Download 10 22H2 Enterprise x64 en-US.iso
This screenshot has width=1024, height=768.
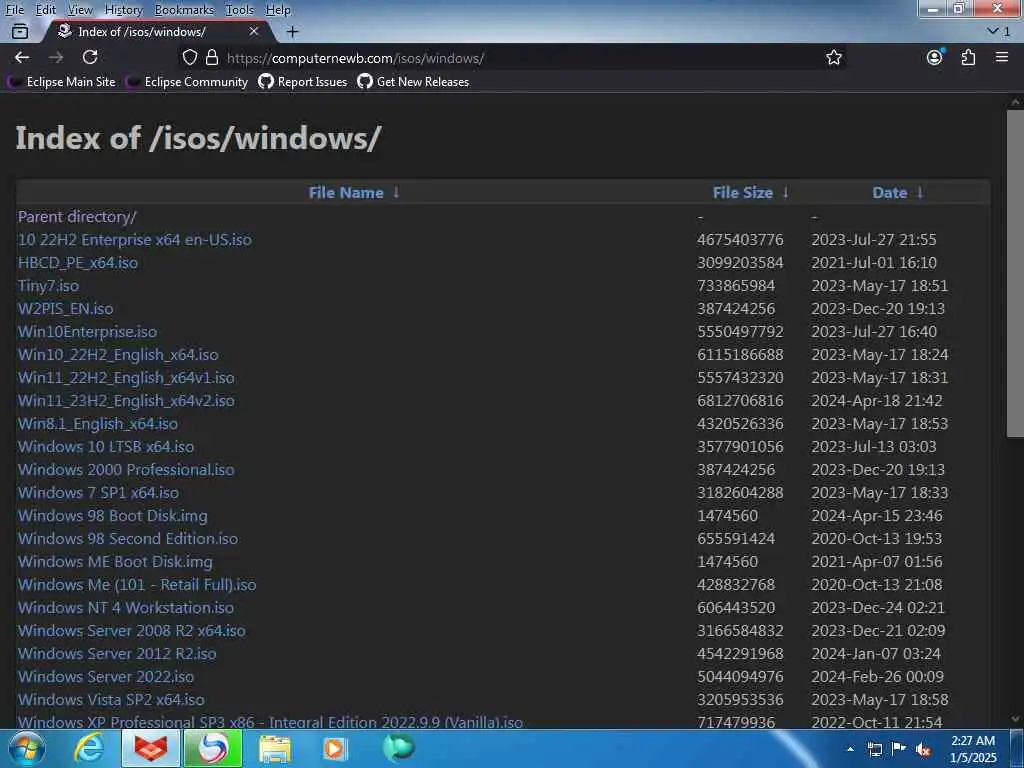[x=135, y=240]
